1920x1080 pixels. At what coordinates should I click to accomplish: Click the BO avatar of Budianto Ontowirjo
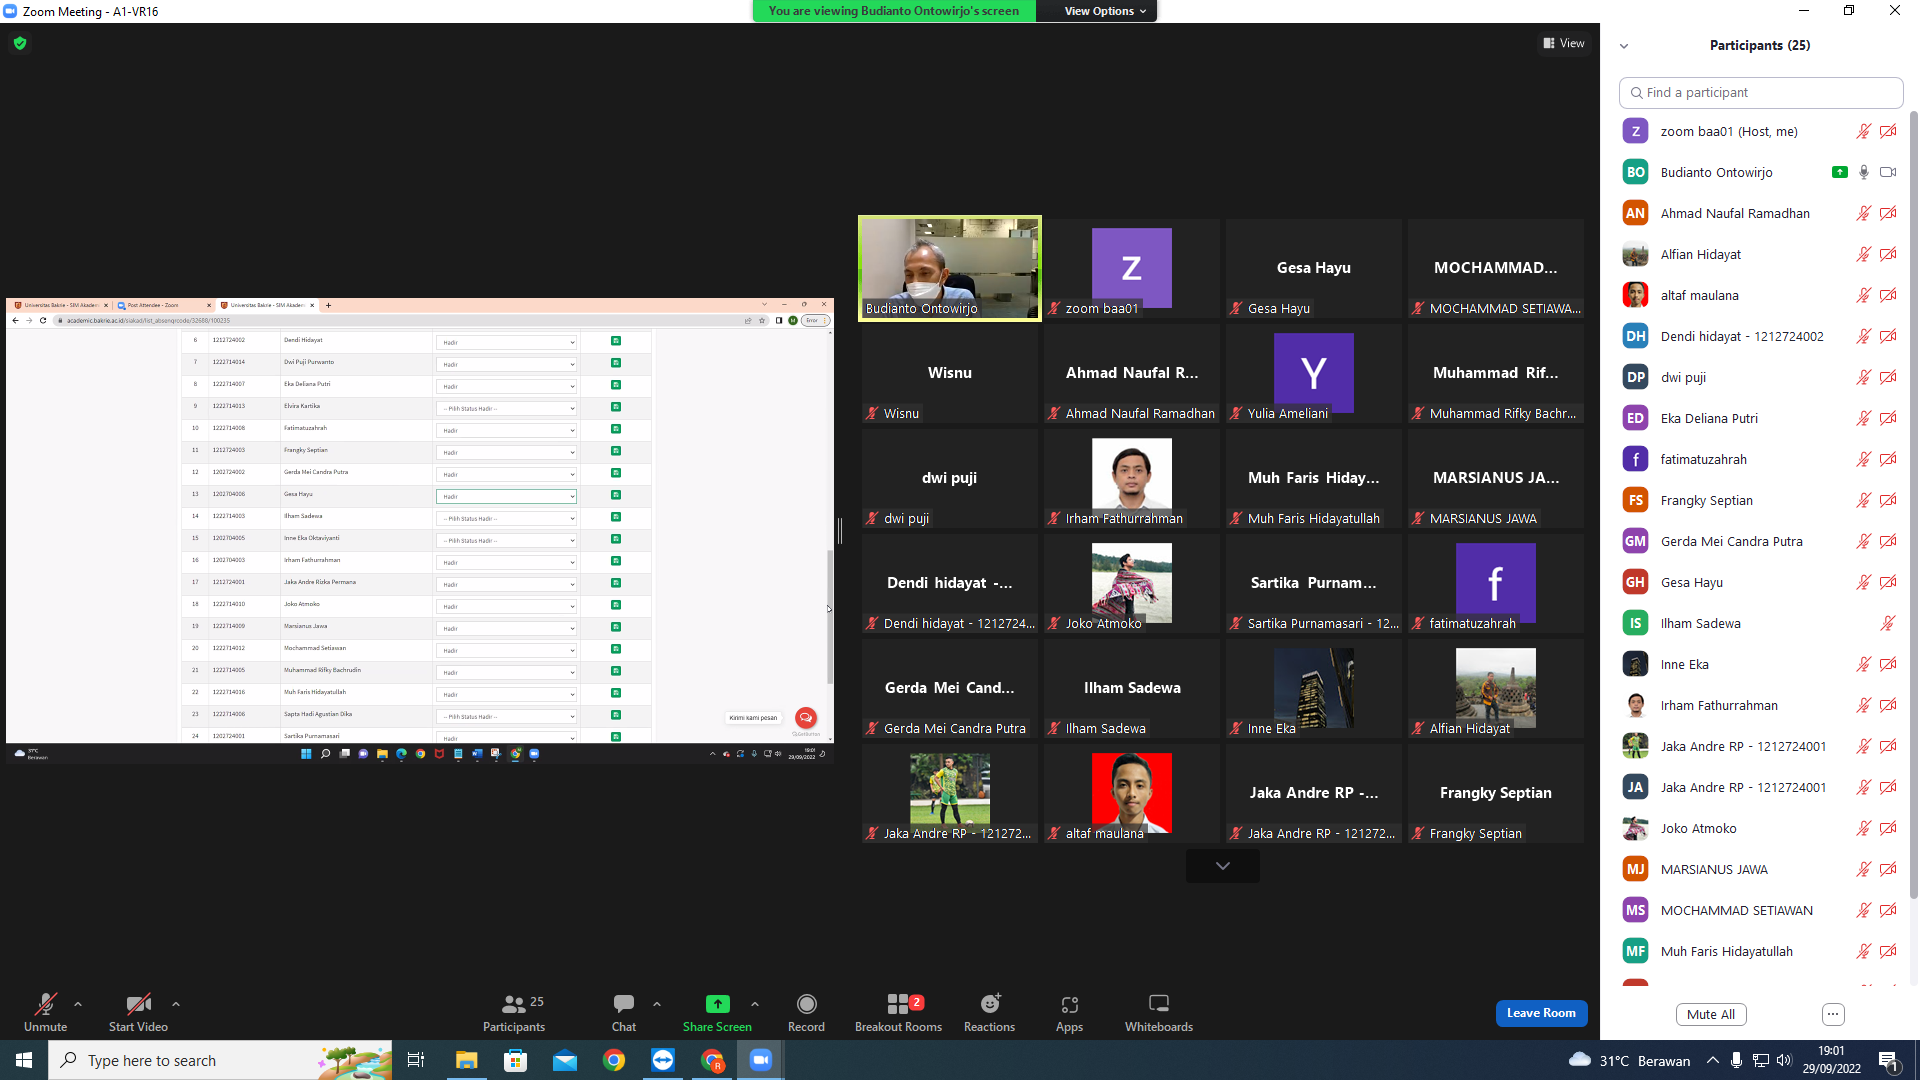point(1636,172)
